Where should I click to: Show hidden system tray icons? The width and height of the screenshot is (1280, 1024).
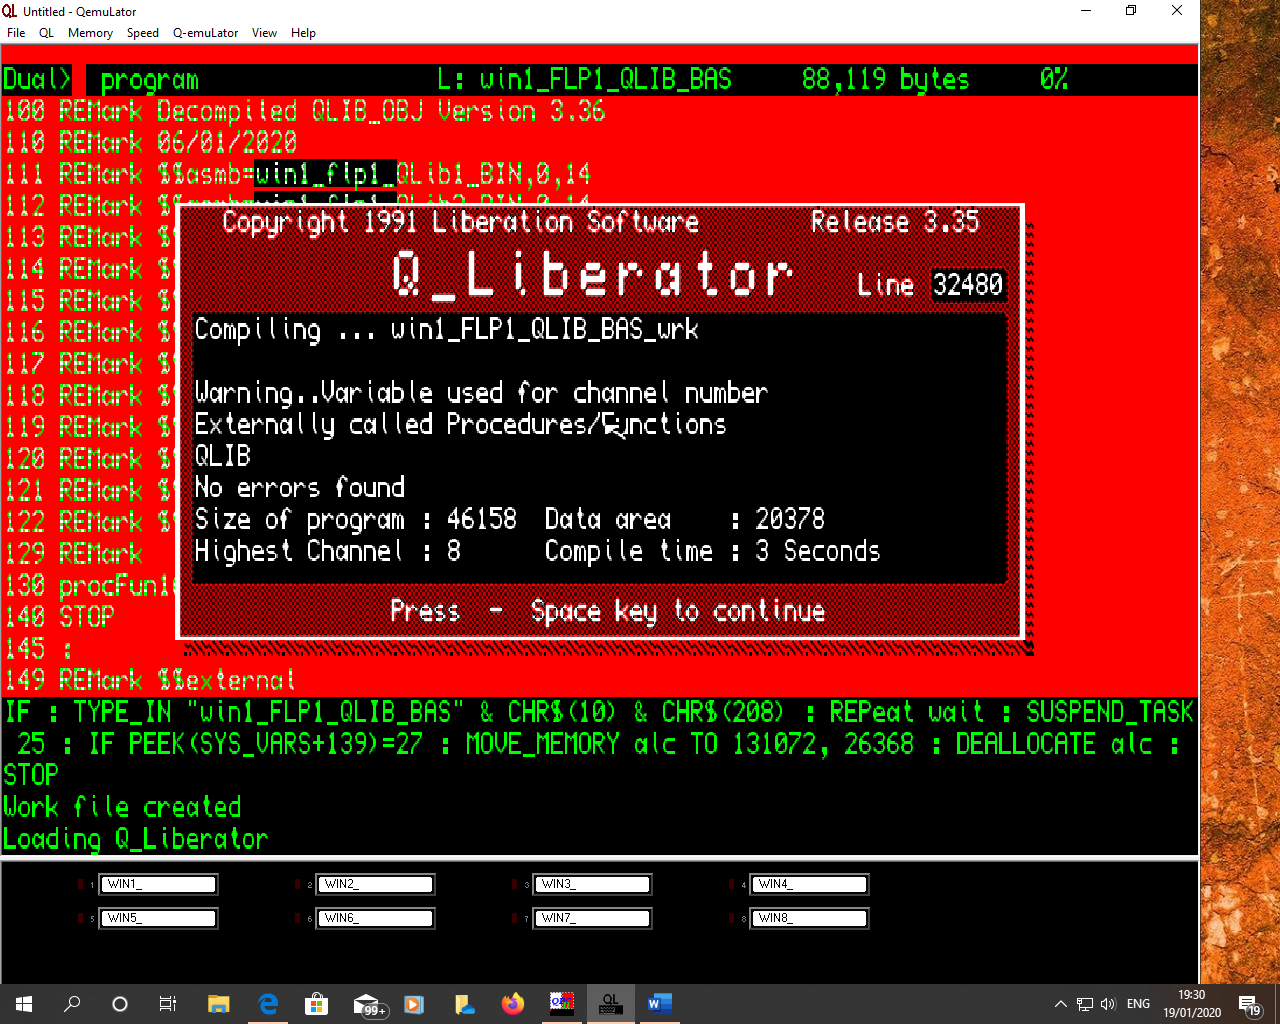1060,1004
